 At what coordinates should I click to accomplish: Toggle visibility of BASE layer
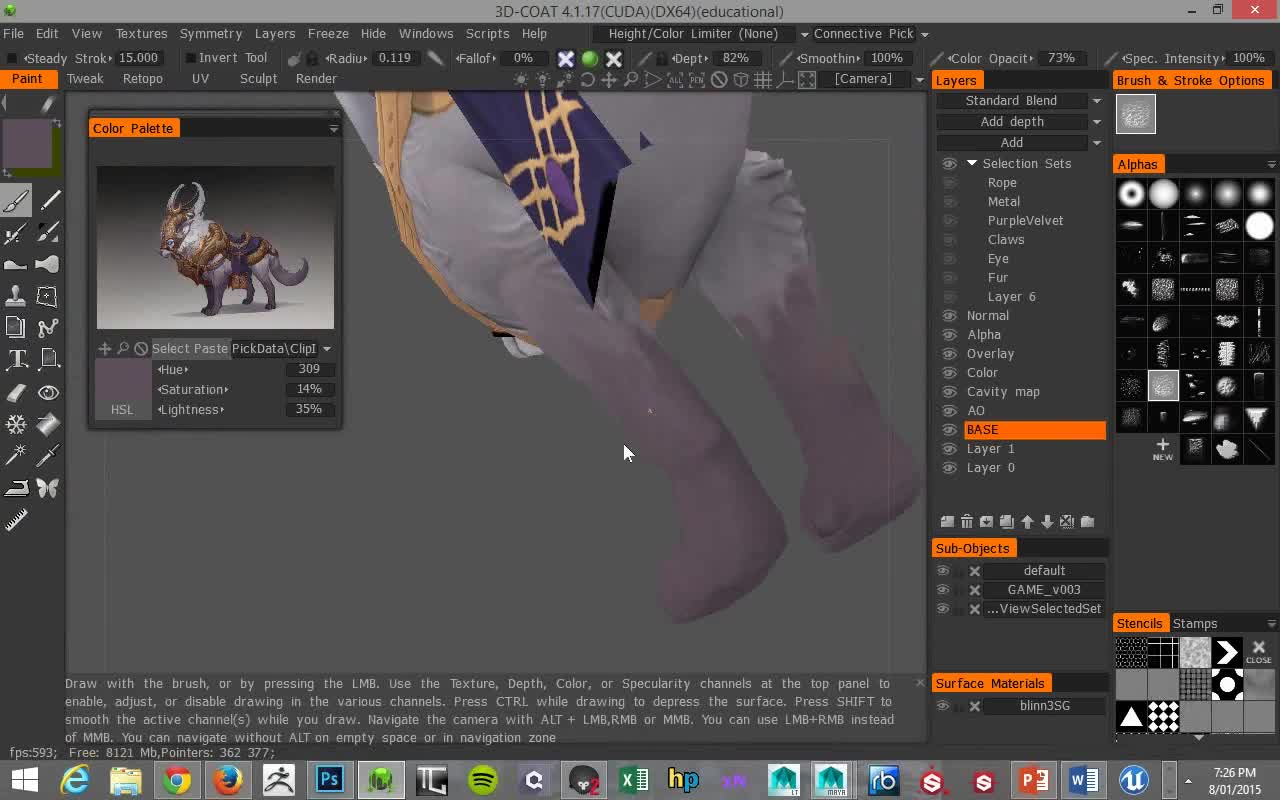pyautogui.click(x=949, y=430)
